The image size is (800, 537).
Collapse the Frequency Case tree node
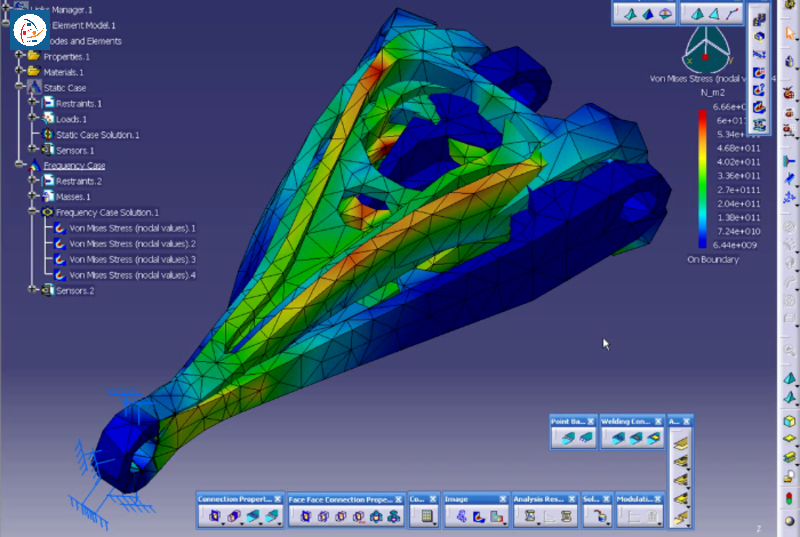coord(19,164)
